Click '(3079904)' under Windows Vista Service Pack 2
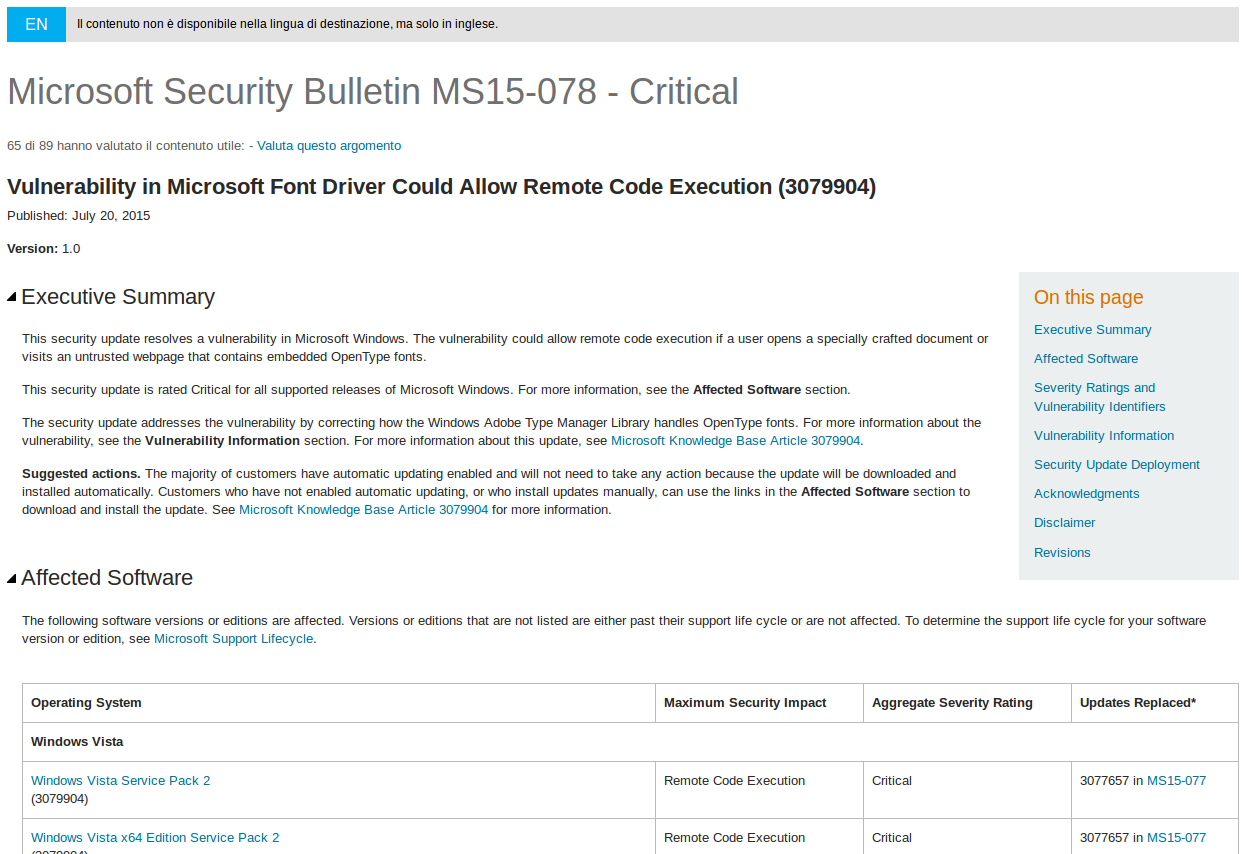The width and height of the screenshot is (1246, 854). [x=60, y=799]
